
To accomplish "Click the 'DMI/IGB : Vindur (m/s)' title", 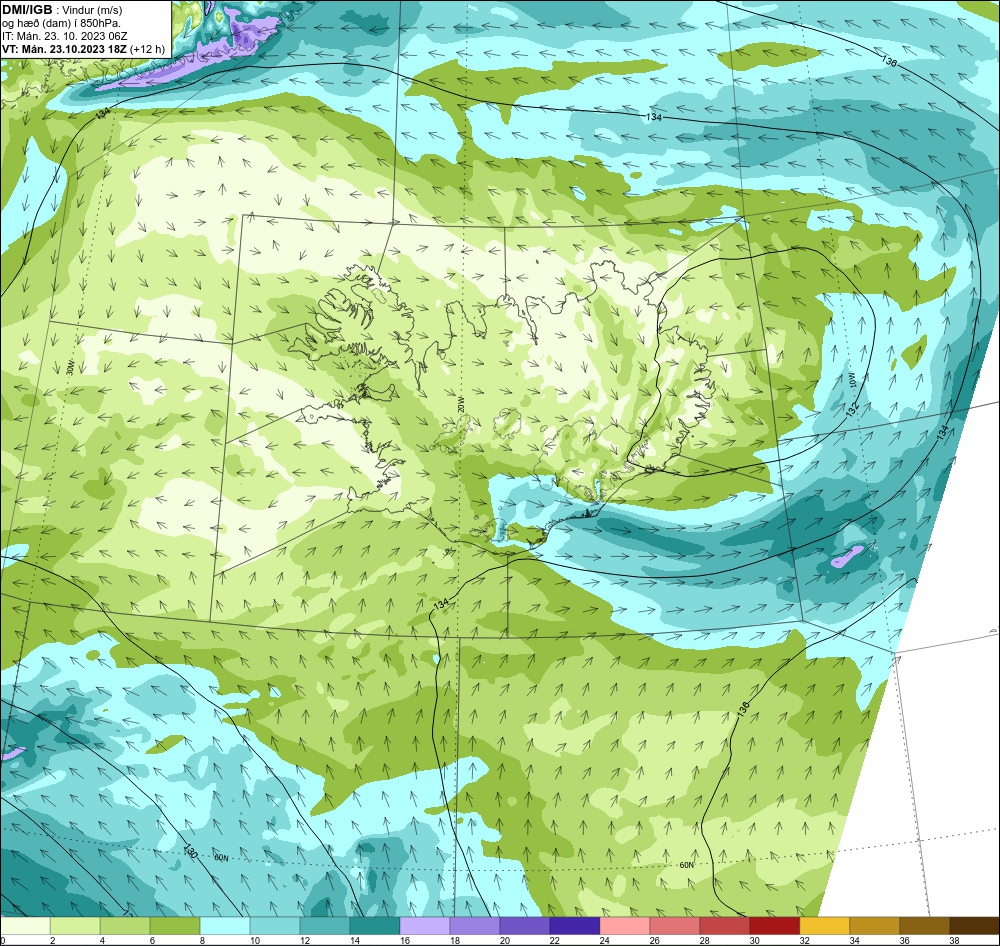I will (62, 10).
